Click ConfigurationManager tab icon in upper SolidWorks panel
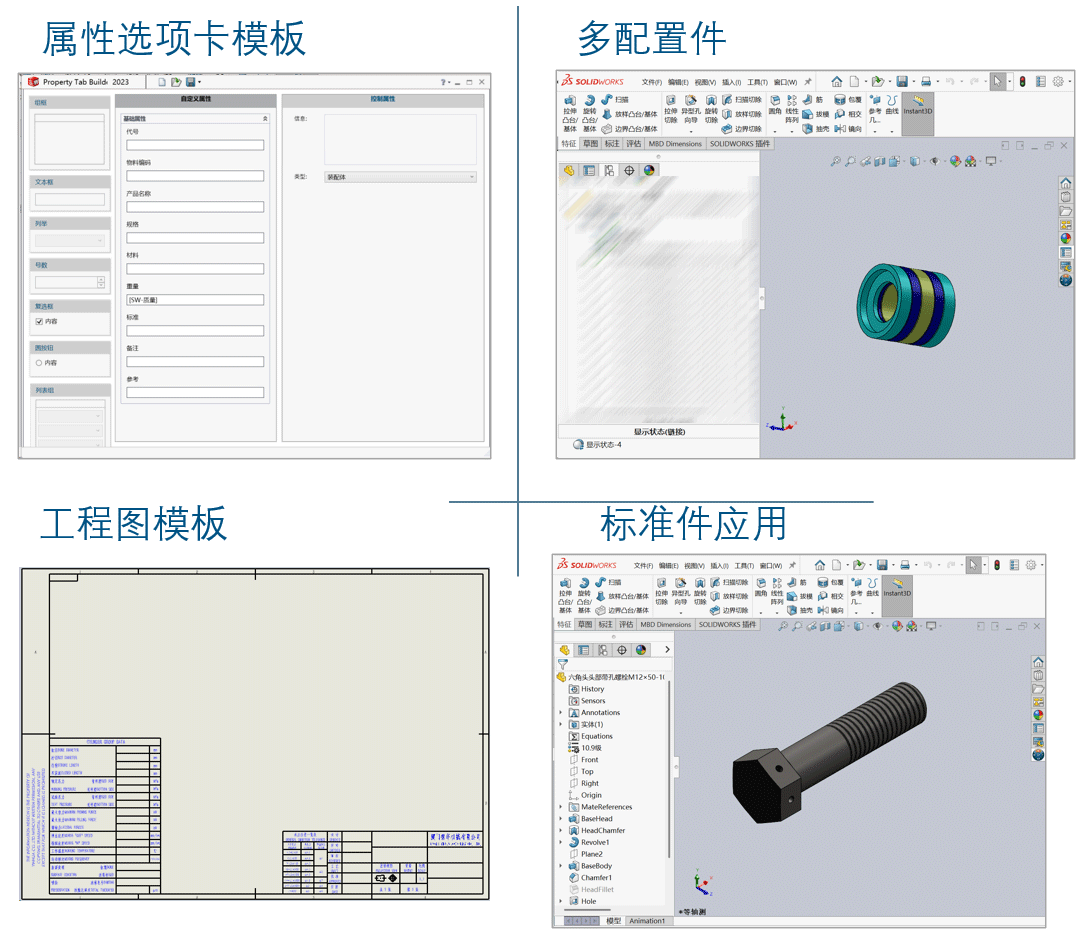 tap(609, 170)
